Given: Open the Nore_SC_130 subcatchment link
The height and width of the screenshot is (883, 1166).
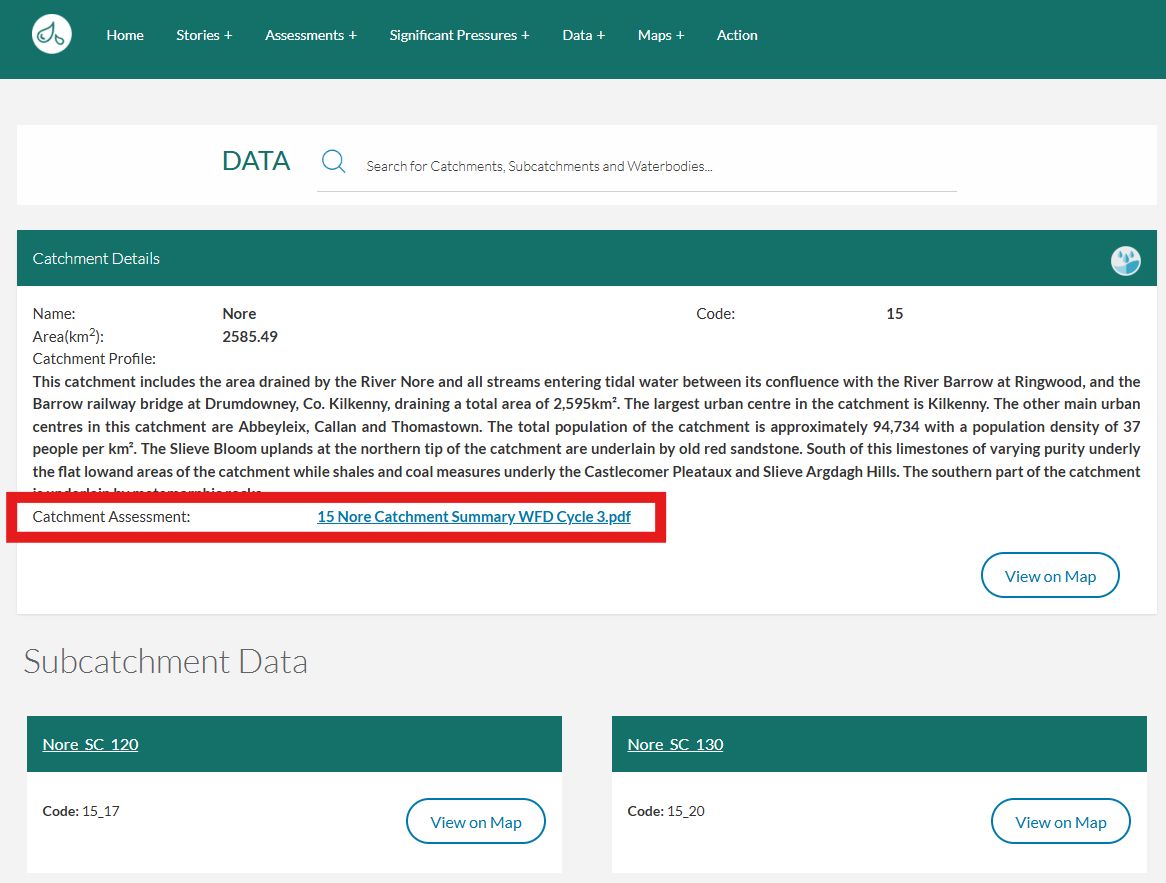Looking at the screenshot, I should pos(675,744).
